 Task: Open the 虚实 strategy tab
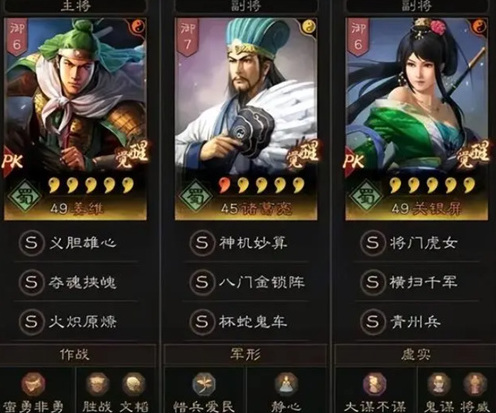pos(416,355)
